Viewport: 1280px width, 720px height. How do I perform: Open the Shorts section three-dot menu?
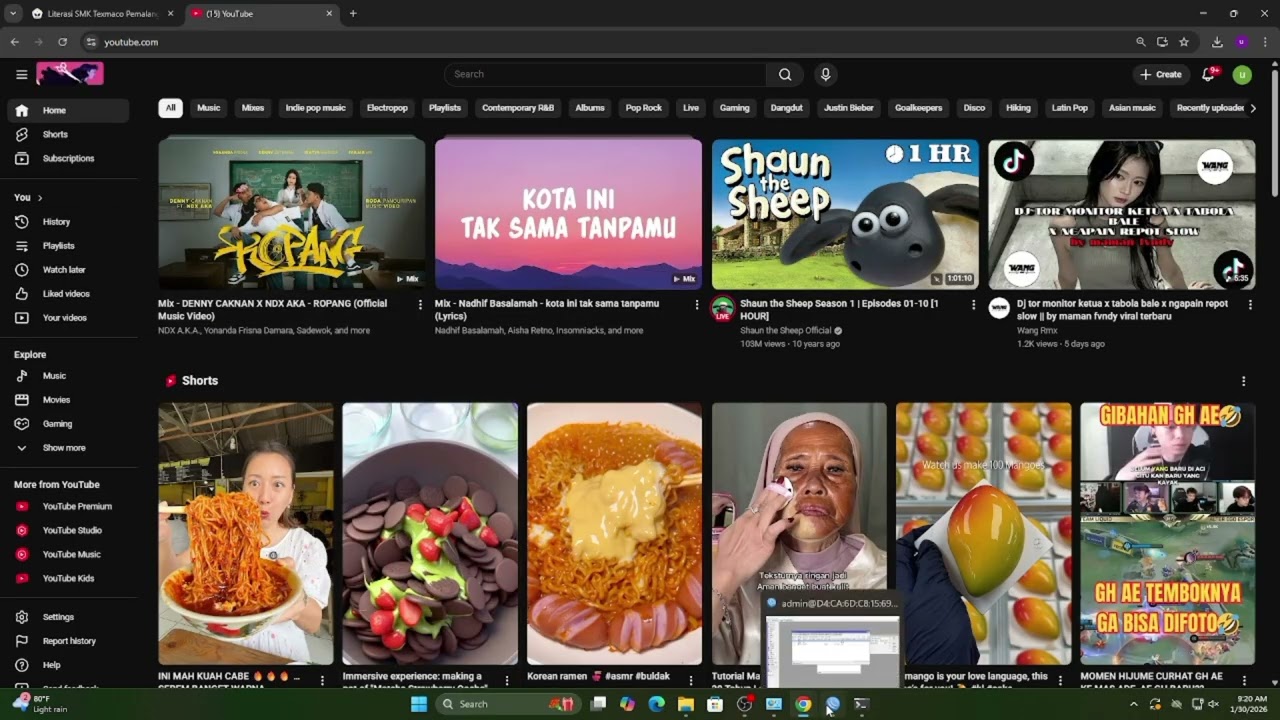click(x=1243, y=381)
